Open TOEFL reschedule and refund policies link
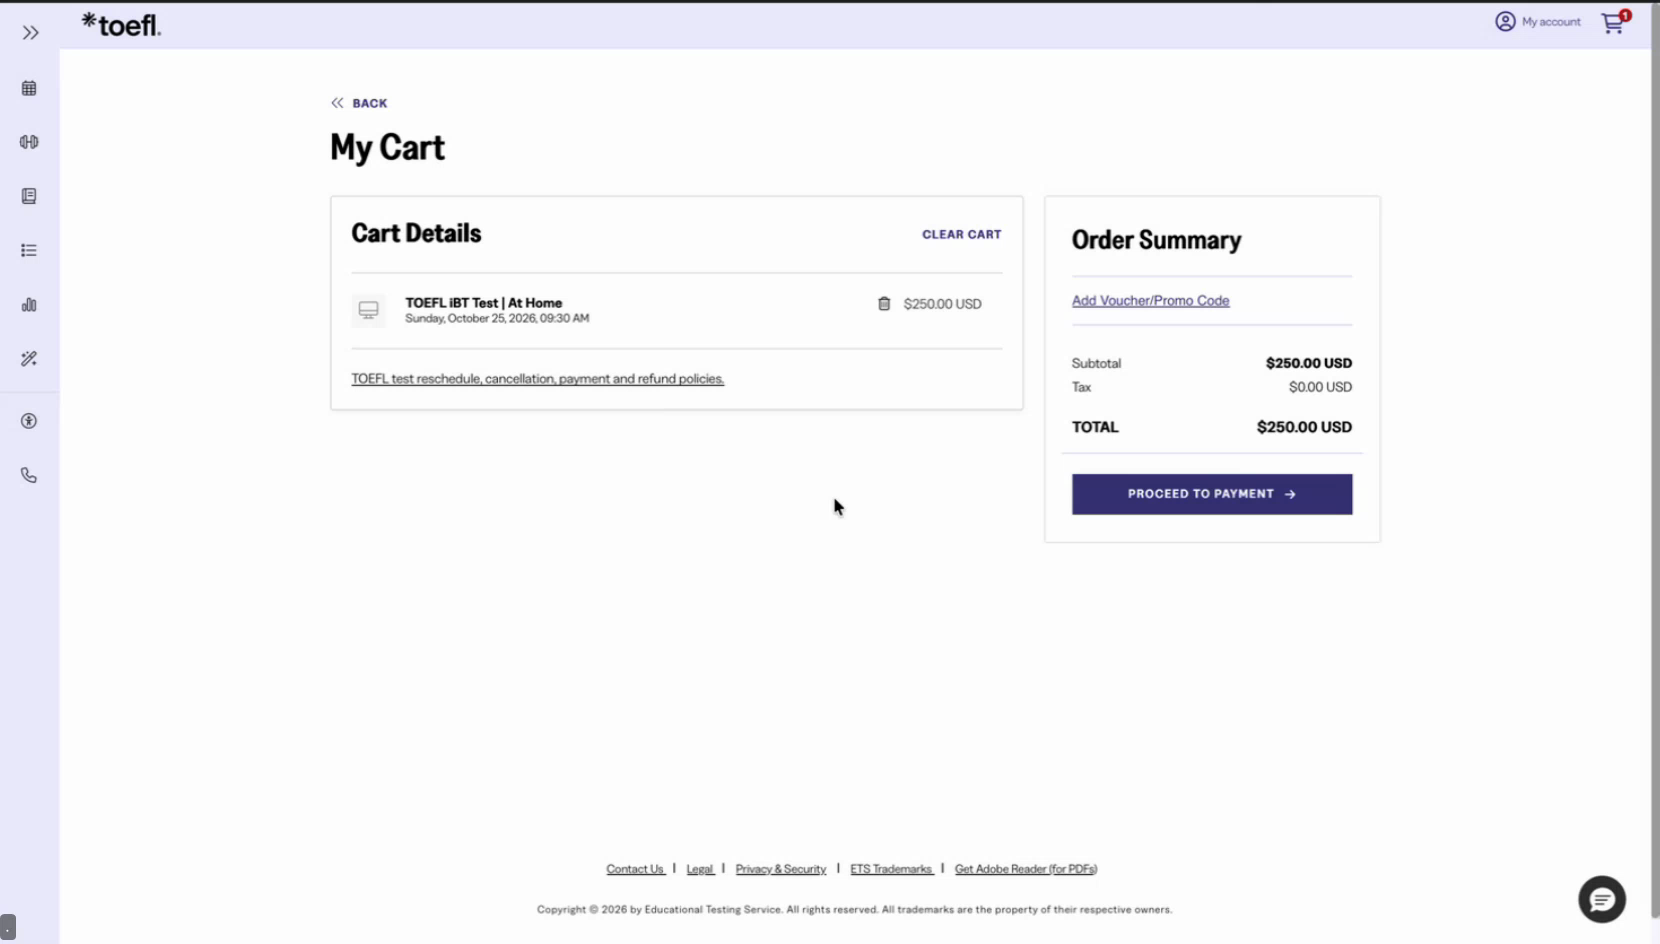 [x=537, y=379]
